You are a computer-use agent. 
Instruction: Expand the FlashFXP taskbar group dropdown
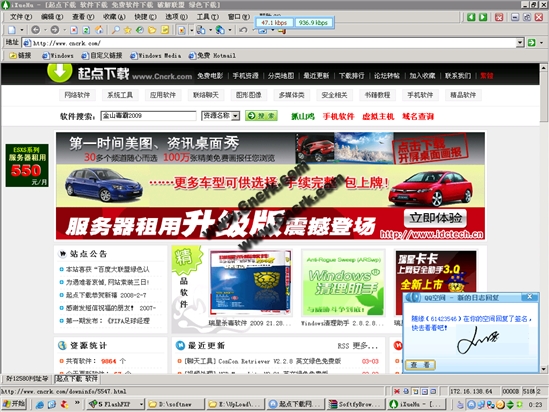click(141, 404)
